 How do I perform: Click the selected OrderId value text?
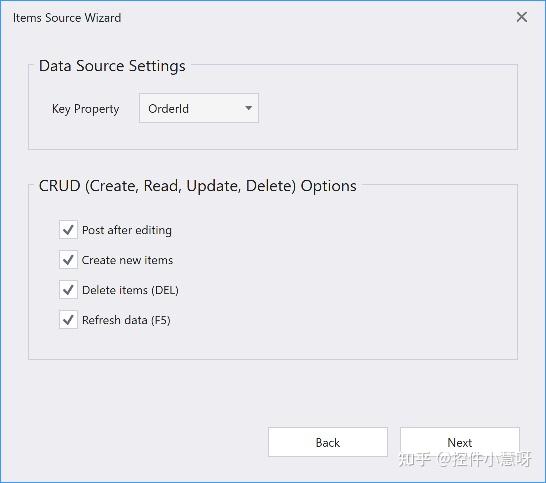coord(168,109)
